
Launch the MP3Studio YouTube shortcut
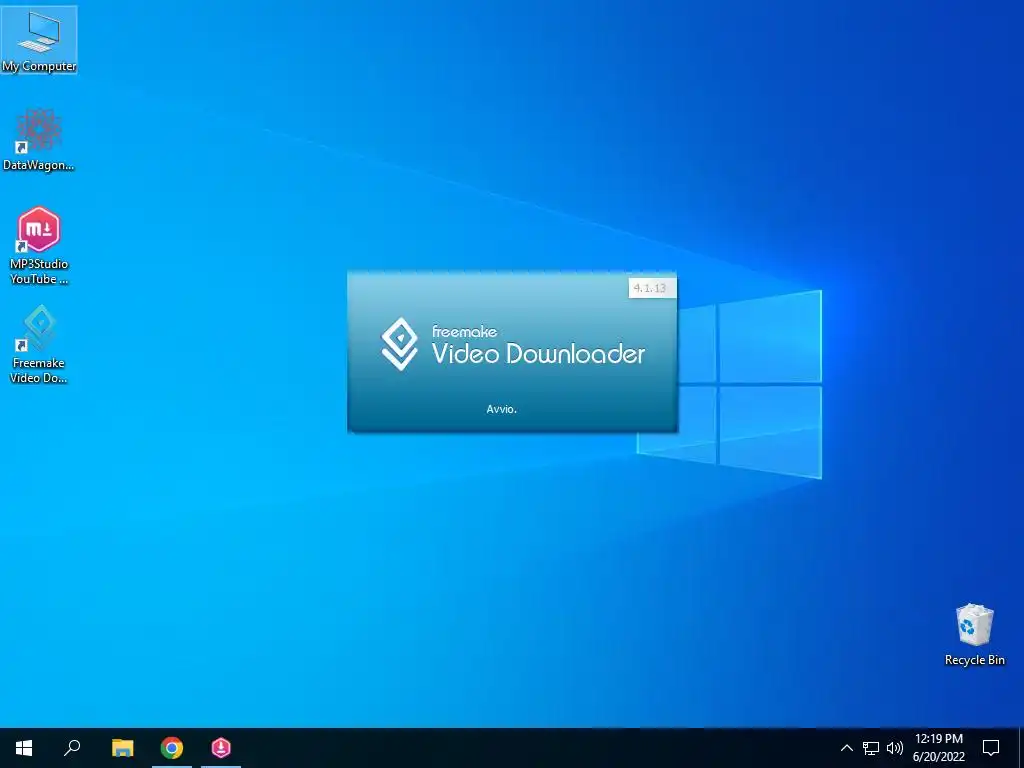click(39, 246)
